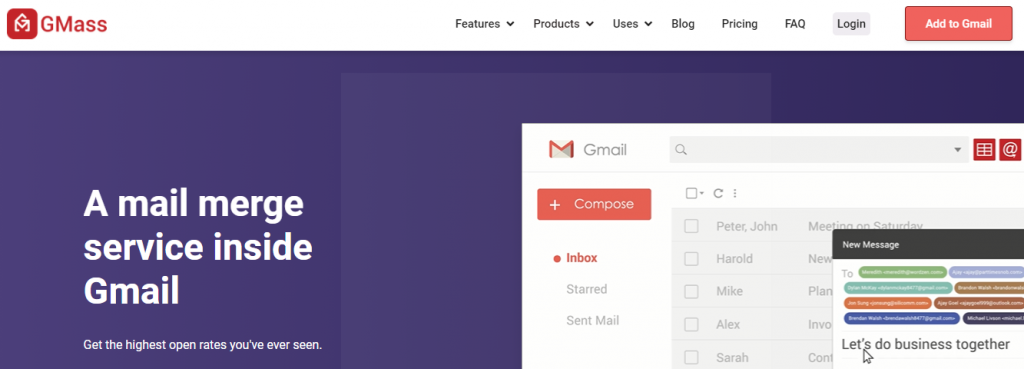
Task: Open the search options dropdown arrow
Action: coord(957,150)
